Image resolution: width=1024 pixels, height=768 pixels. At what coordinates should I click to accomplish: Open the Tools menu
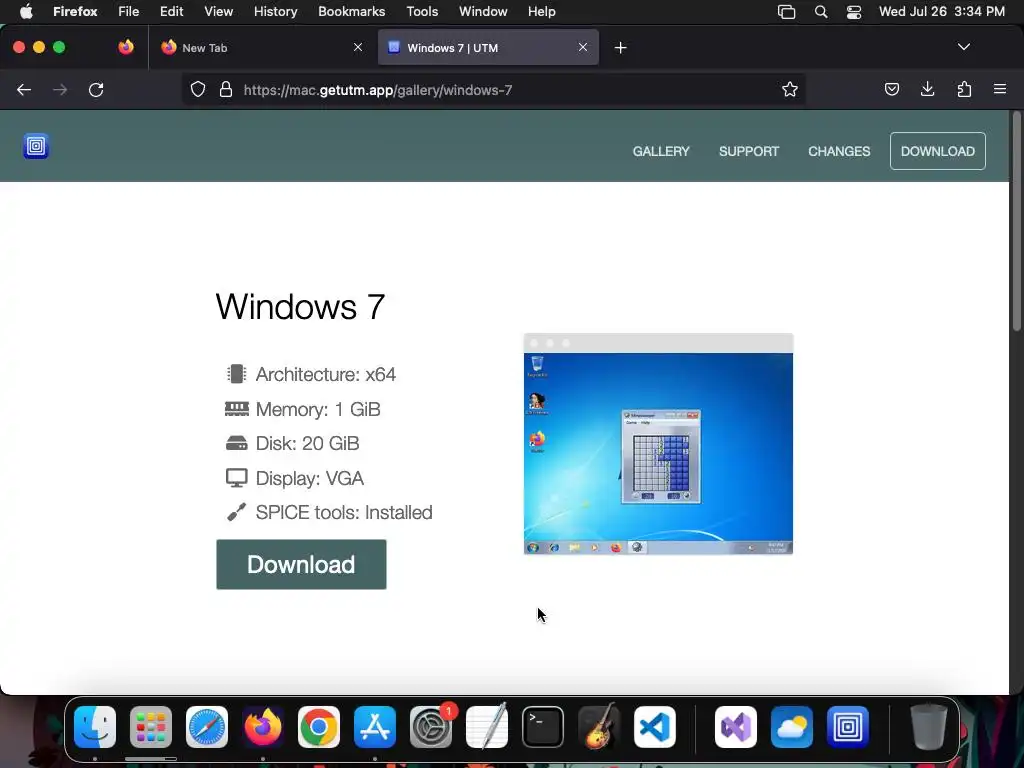(x=422, y=12)
